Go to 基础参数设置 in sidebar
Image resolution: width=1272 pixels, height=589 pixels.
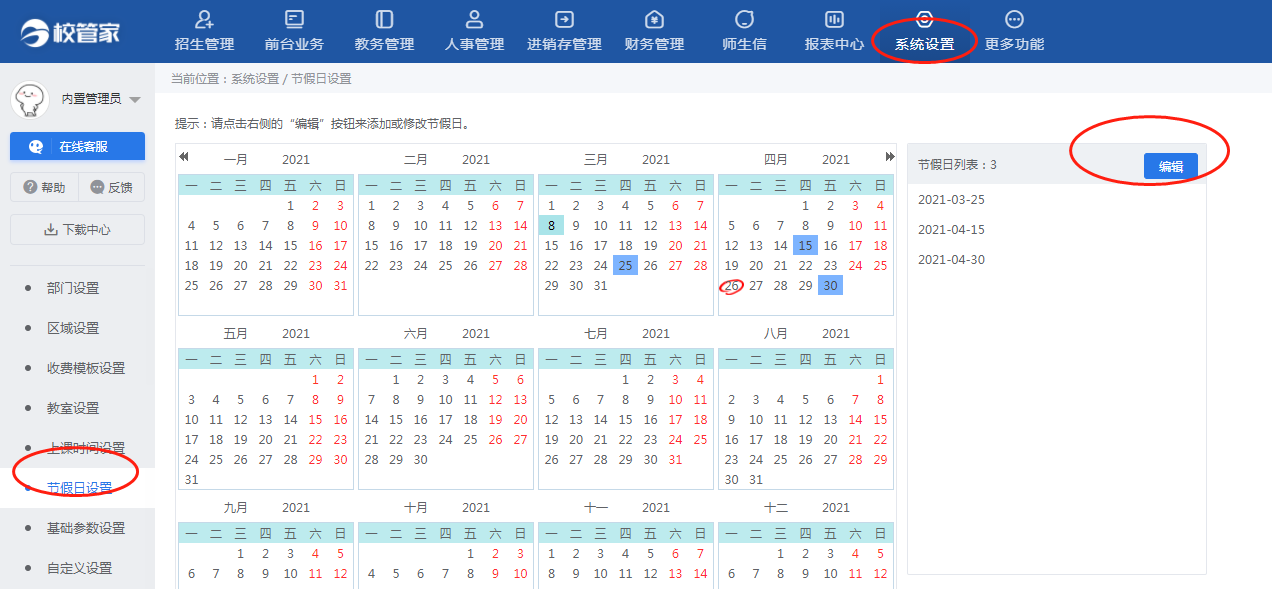point(86,528)
